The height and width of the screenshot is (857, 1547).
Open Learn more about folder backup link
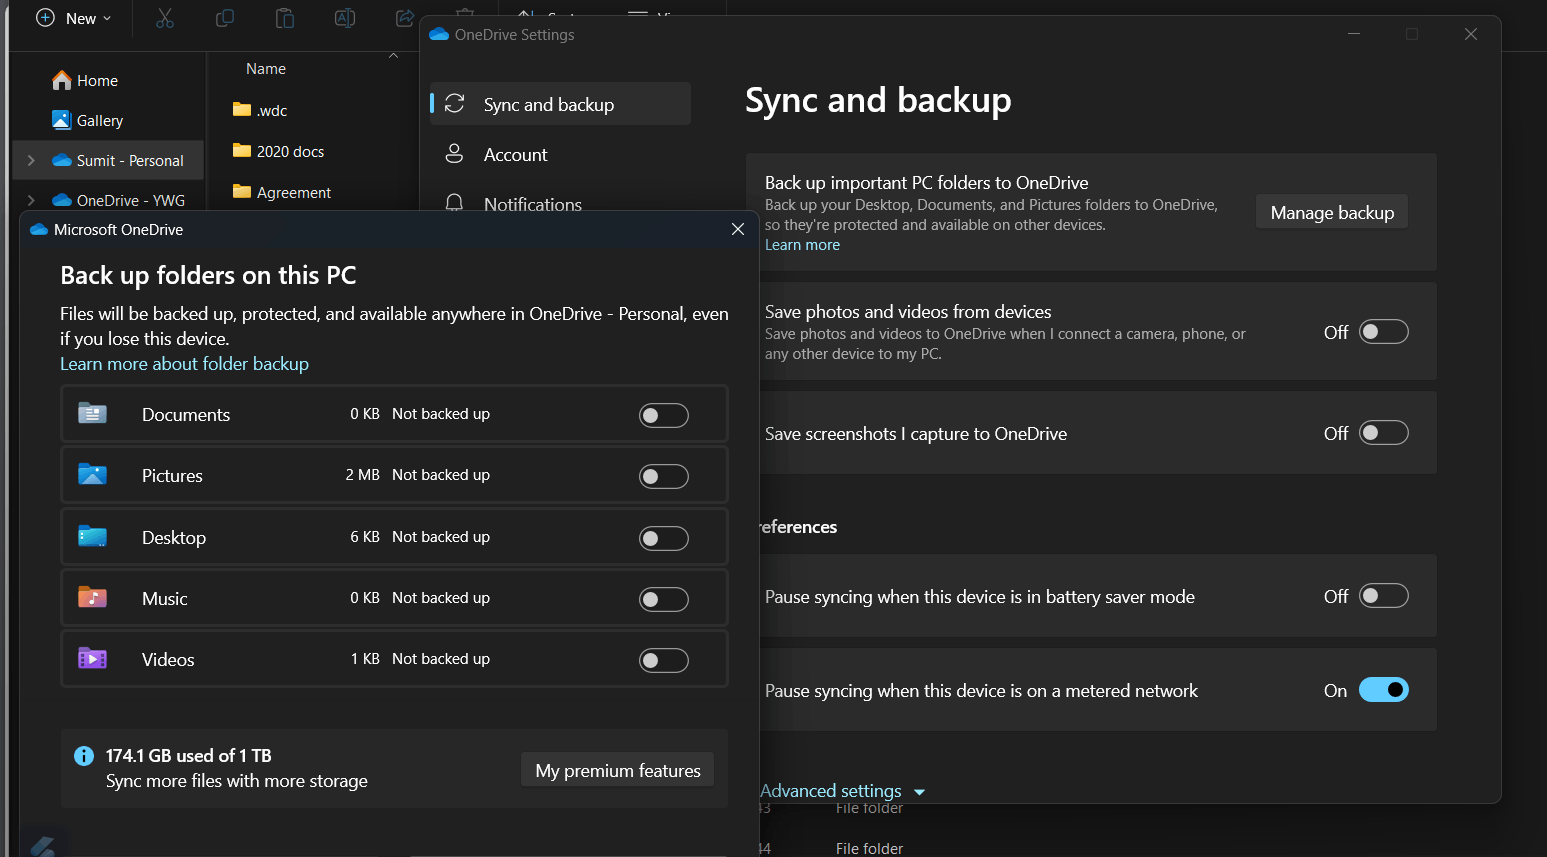coord(184,364)
